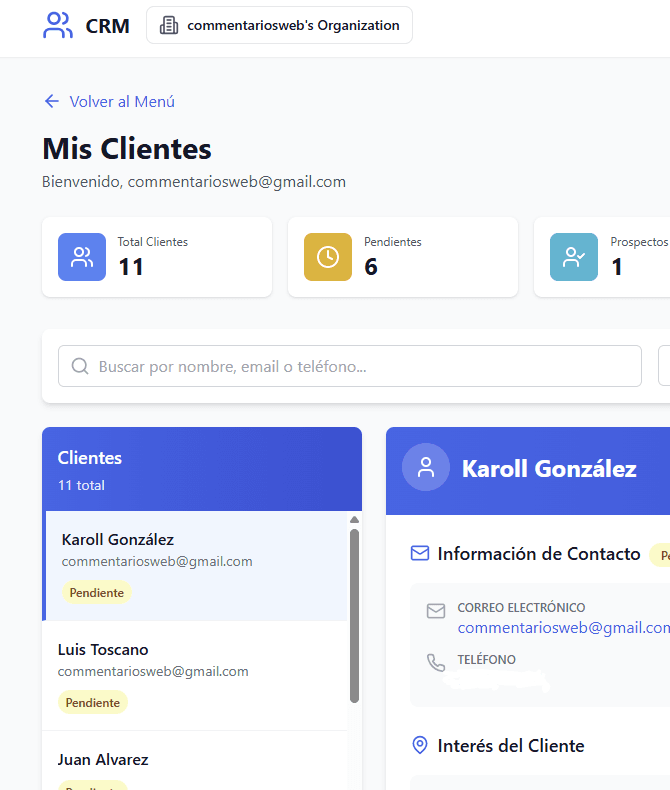Click Karoll González profile avatar icon
Image resolution: width=670 pixels, height=790 pixels.
pyautogui.click(x=426, y=467)
